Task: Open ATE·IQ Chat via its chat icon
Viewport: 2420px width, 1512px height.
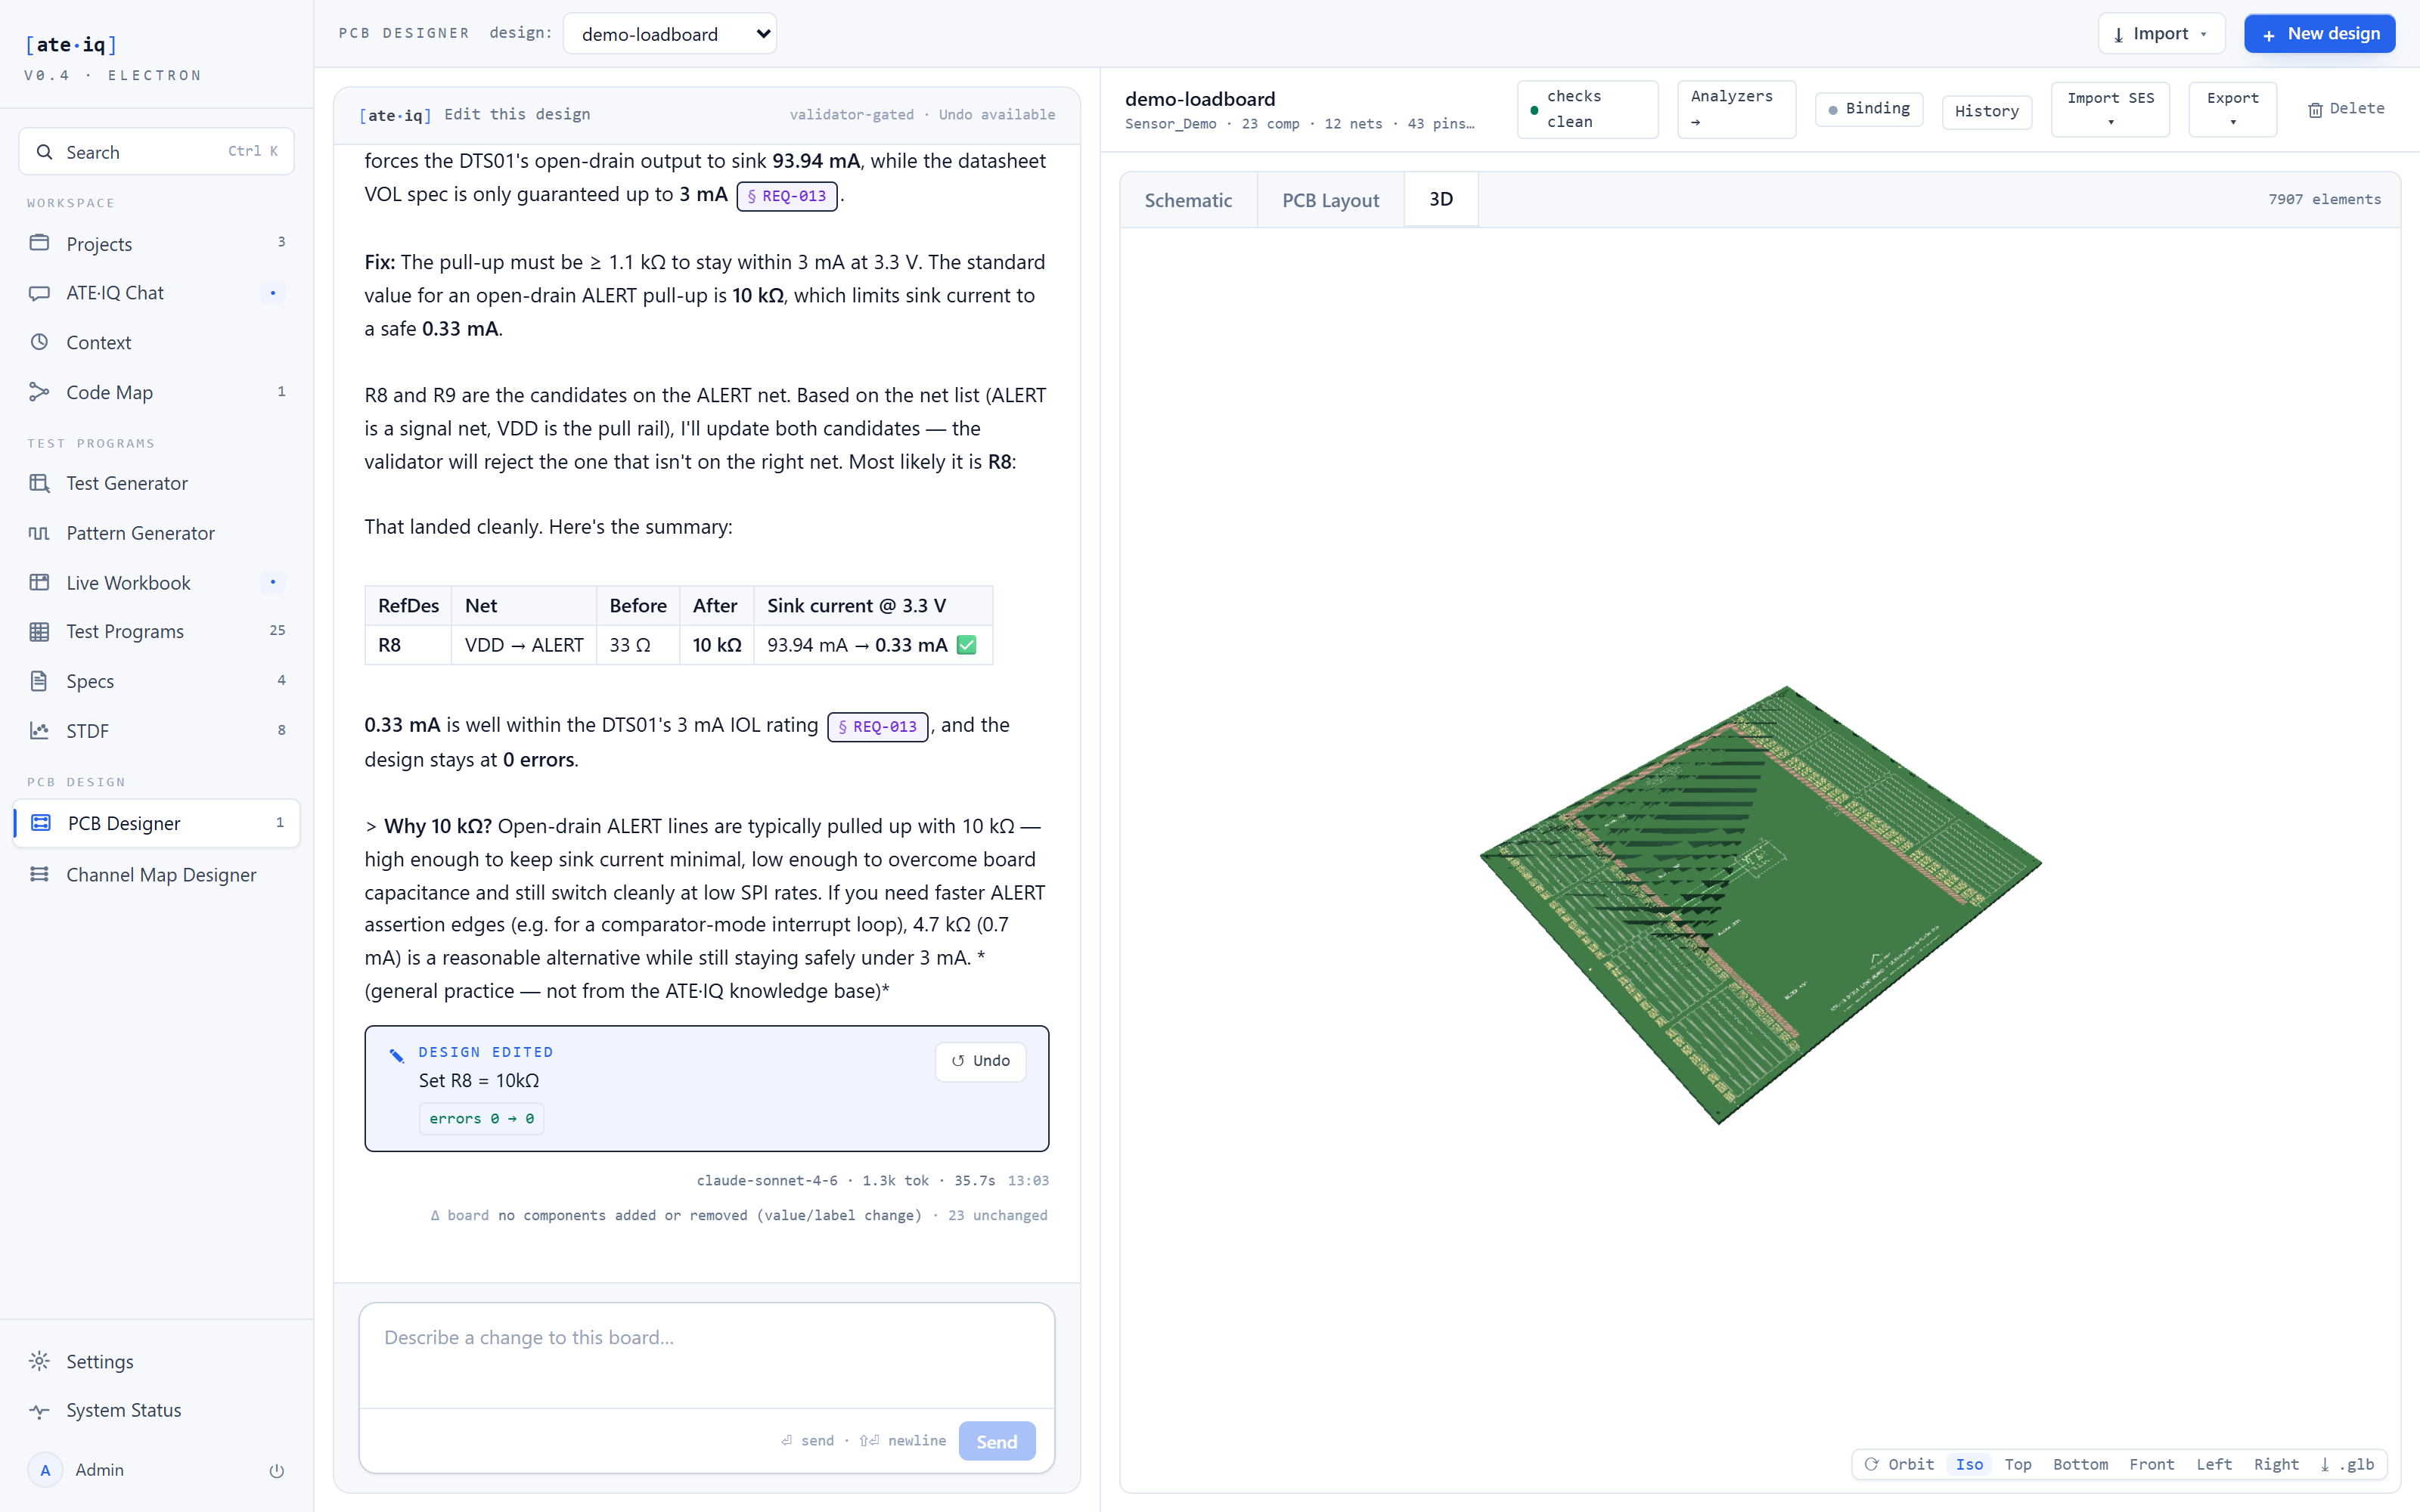Action: pyautogui.click(x=39, y=293)
